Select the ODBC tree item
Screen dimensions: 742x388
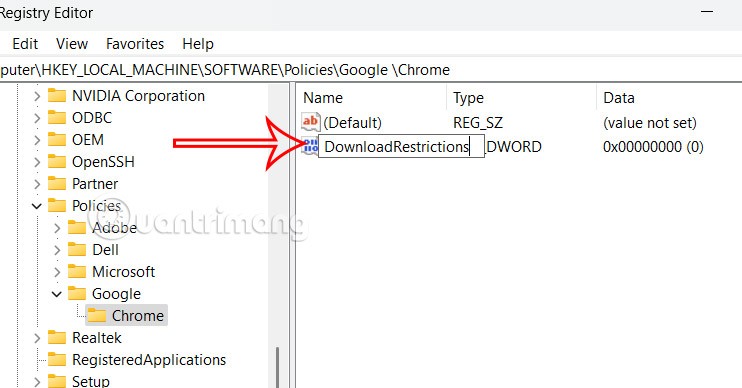(92, 118)
